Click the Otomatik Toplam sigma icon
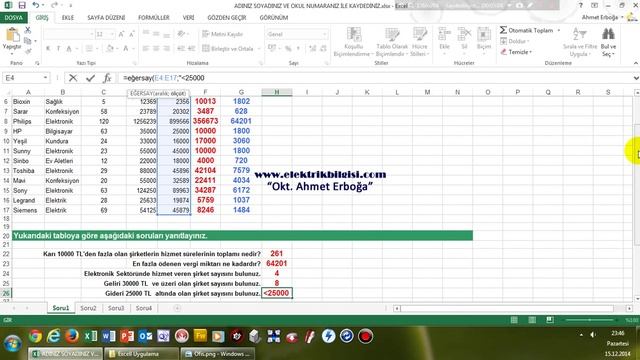The width and height of the screenshot is (640, 360). click(504, 30)
